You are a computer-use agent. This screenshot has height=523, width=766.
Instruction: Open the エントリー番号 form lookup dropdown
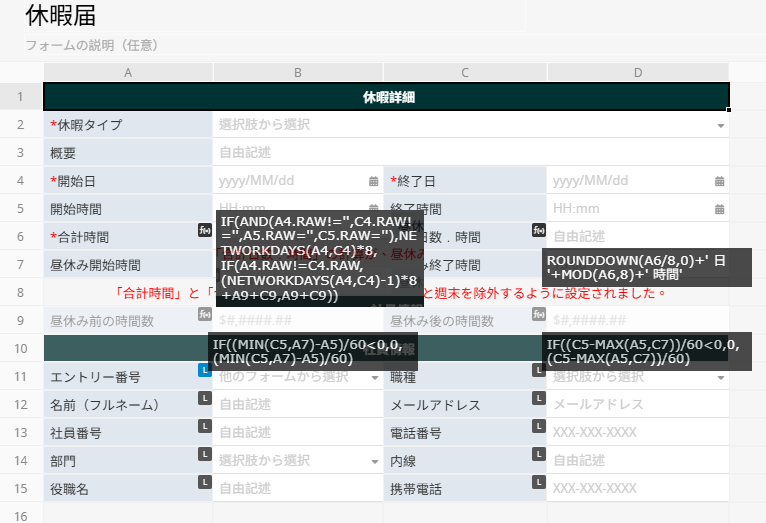375,378
